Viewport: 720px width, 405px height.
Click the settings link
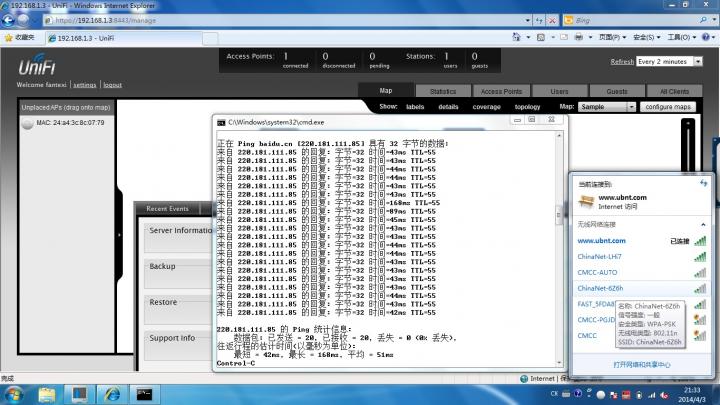[x=85, y=85]
